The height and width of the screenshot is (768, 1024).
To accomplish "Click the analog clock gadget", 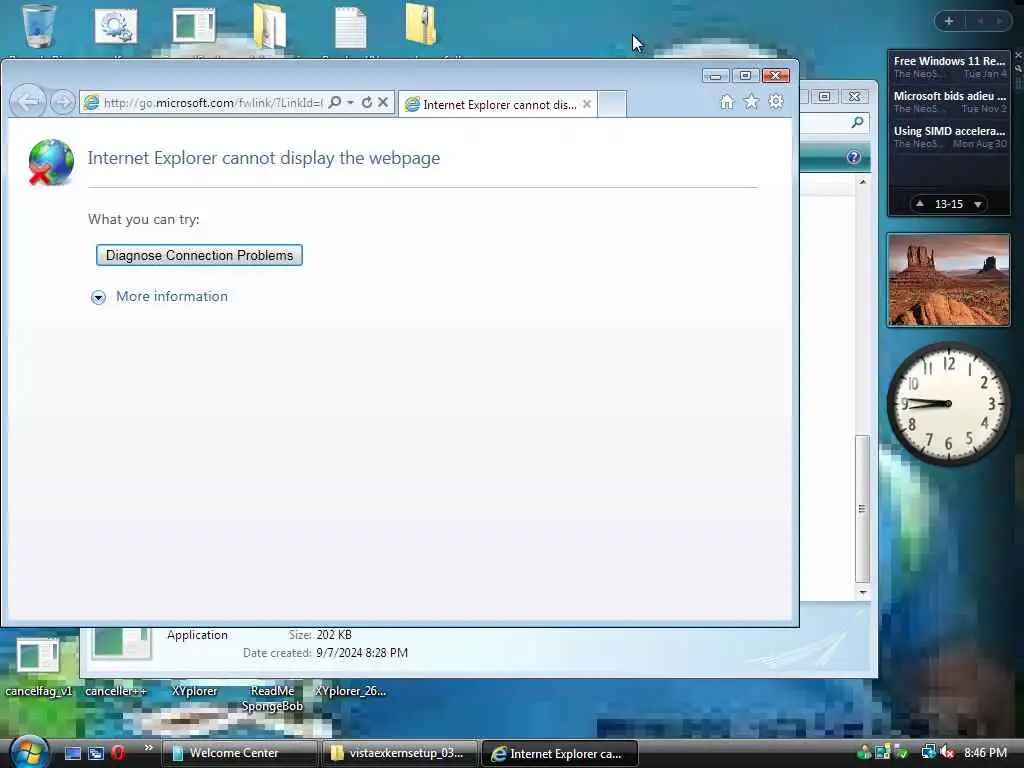I will click(948, 404).
